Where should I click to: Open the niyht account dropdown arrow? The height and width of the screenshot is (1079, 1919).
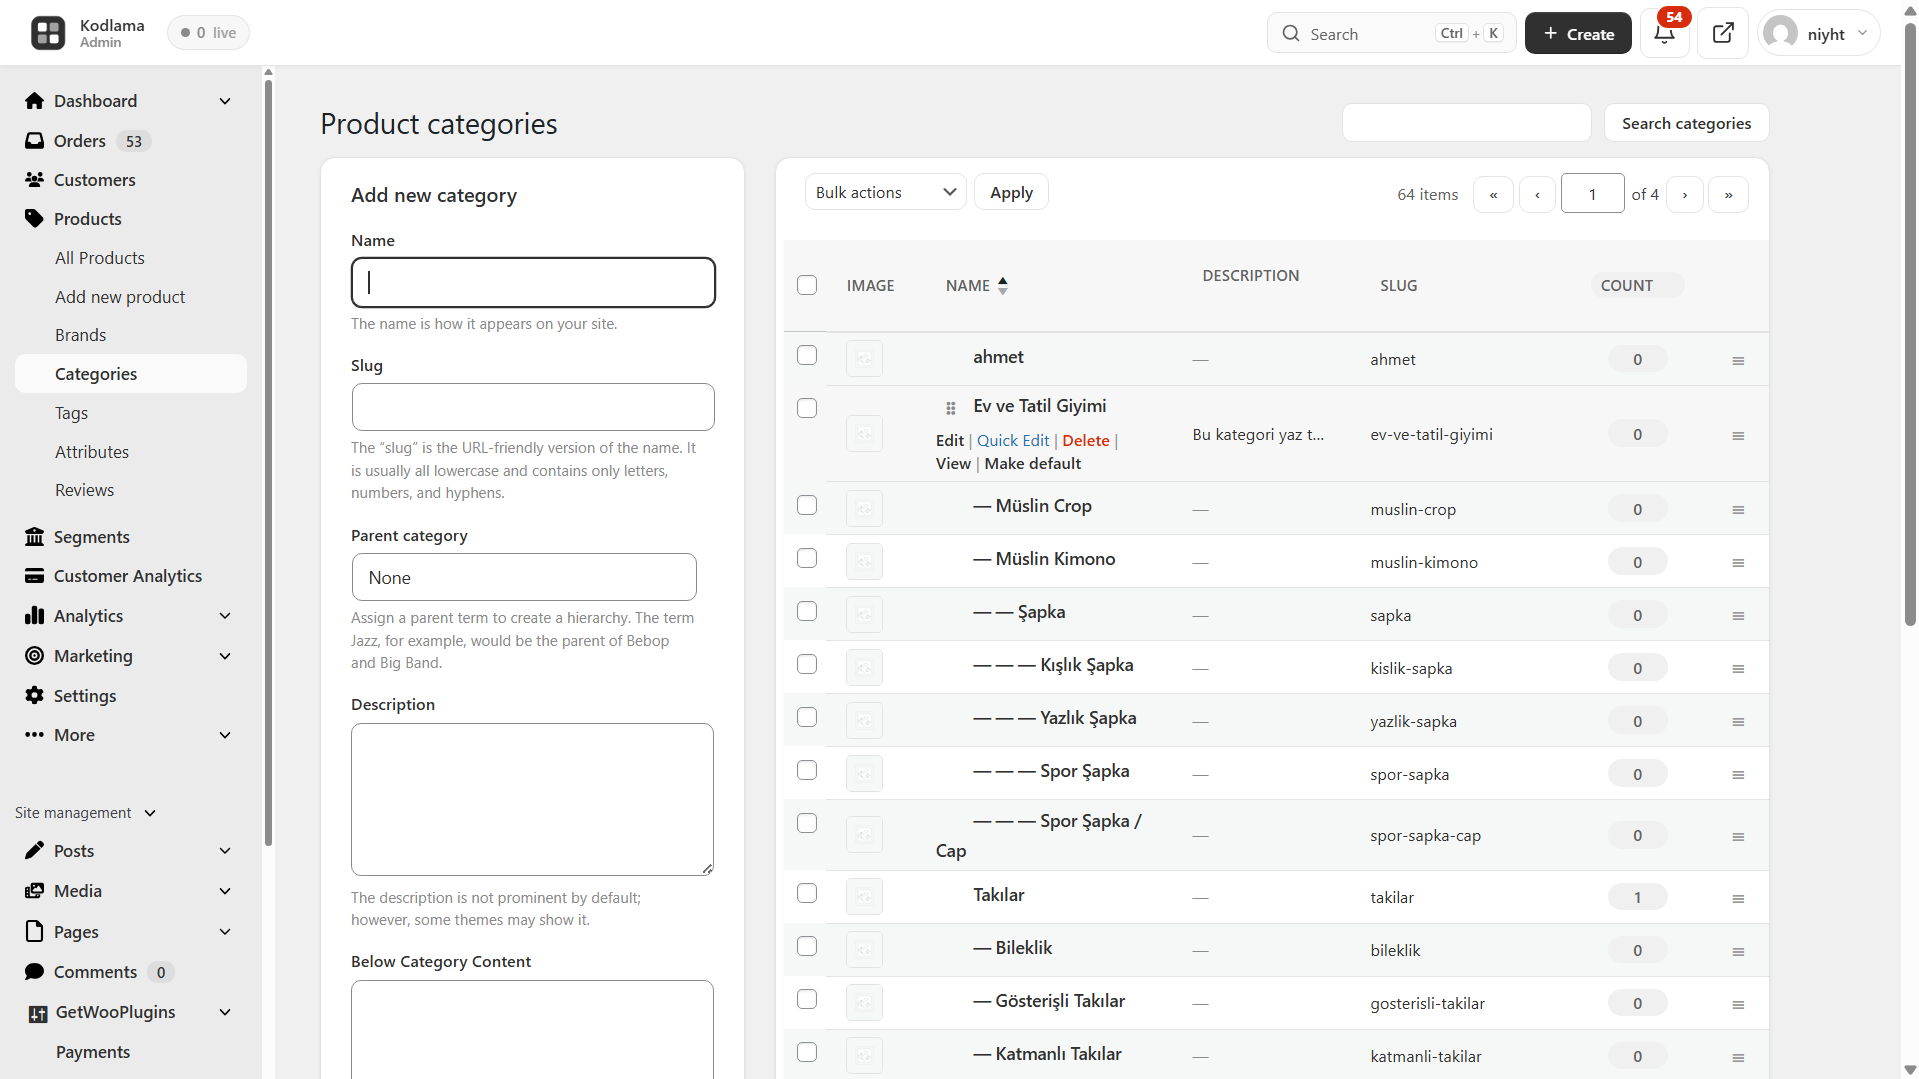pyautogui.click(x=1862, y=33)
